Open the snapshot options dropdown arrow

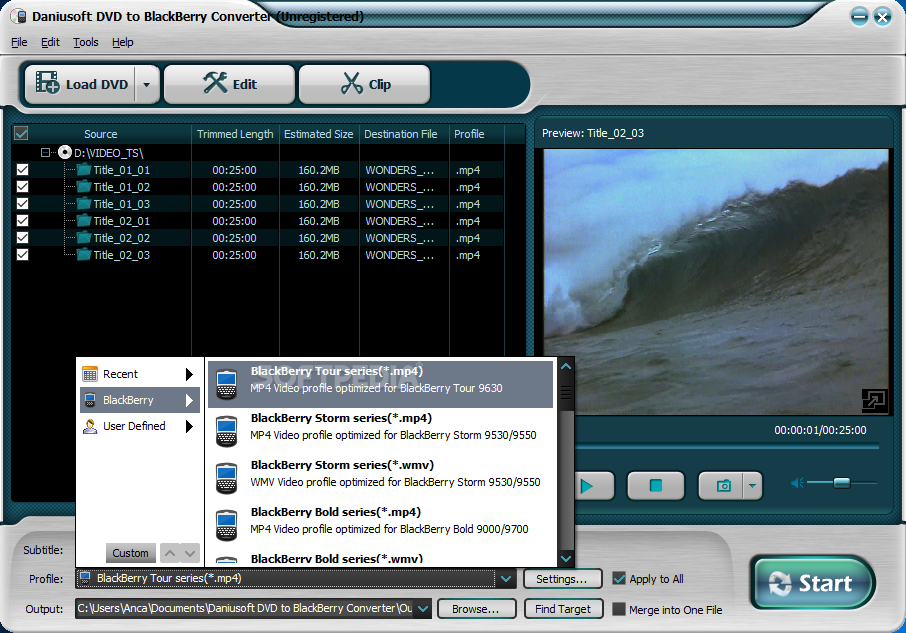tap(752, 486)
